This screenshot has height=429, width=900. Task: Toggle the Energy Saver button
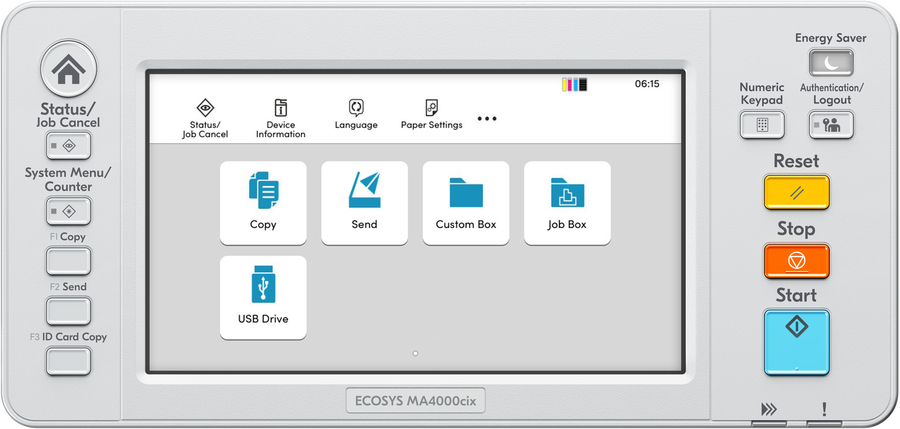(831, 63)
